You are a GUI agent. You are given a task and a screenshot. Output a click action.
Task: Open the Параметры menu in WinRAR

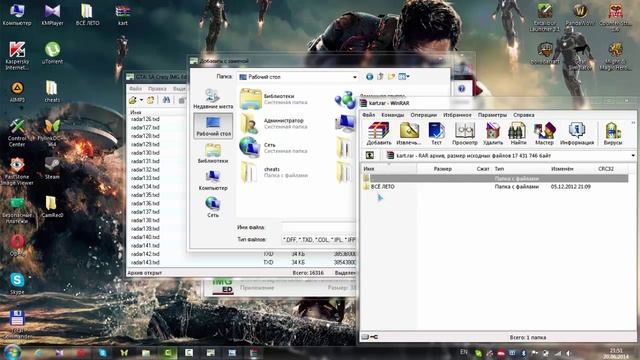click(492, 115)
